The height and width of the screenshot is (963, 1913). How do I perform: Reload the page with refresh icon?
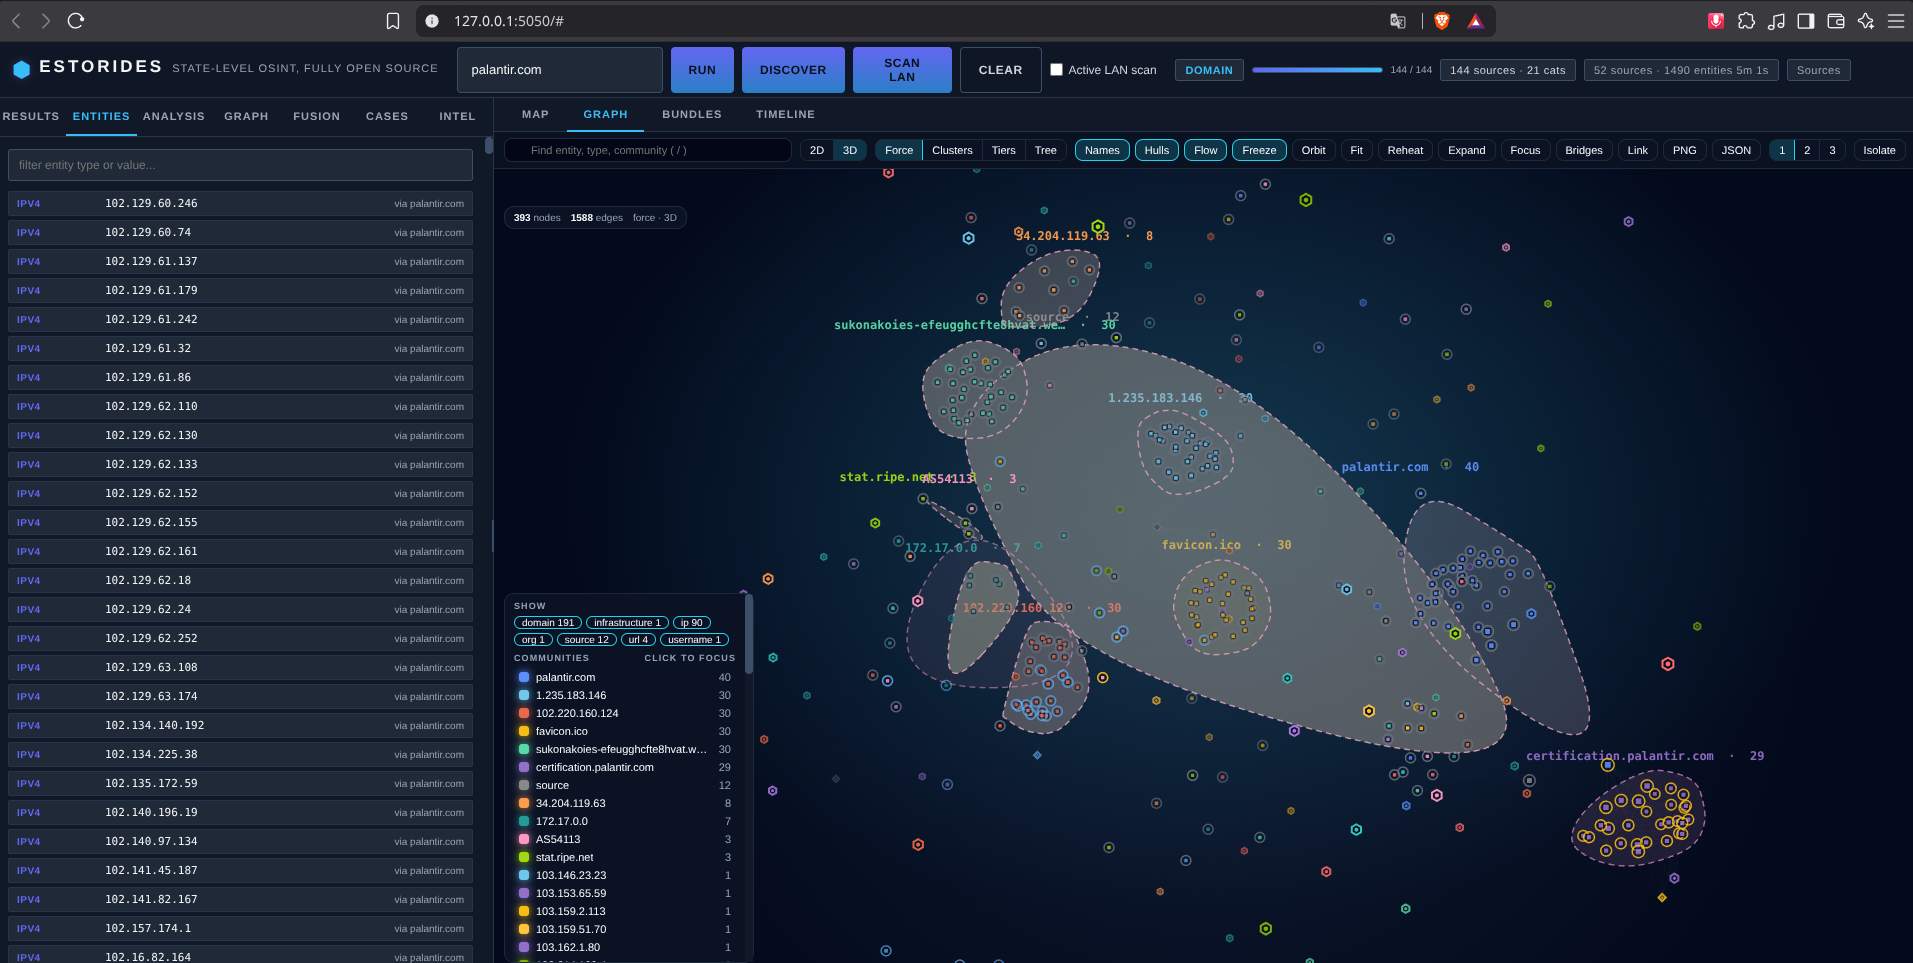click(76, 20)
